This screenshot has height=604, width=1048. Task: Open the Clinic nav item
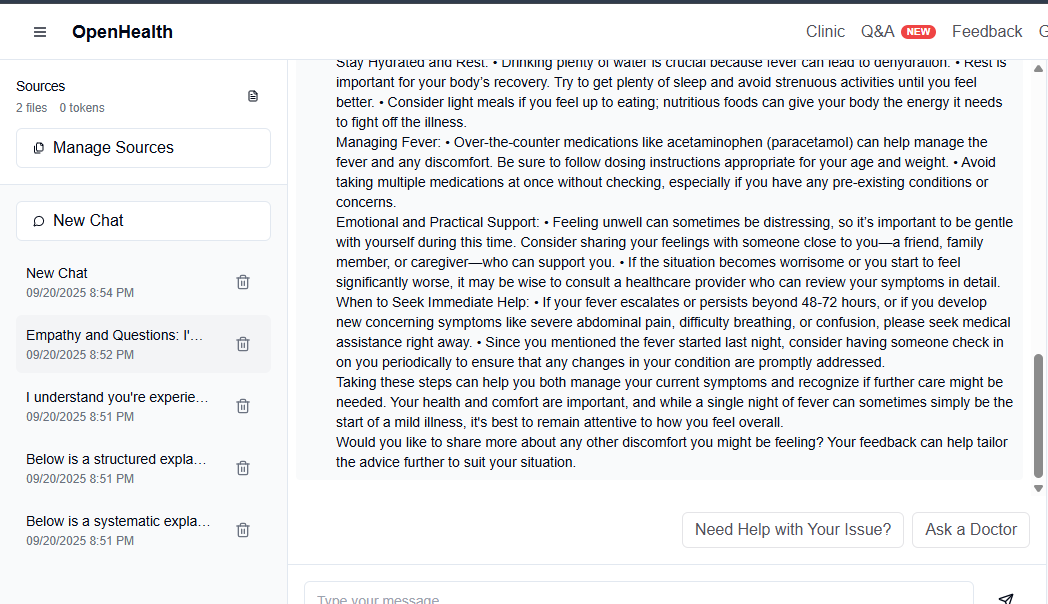pyautogui.click(x=825, y=31)
